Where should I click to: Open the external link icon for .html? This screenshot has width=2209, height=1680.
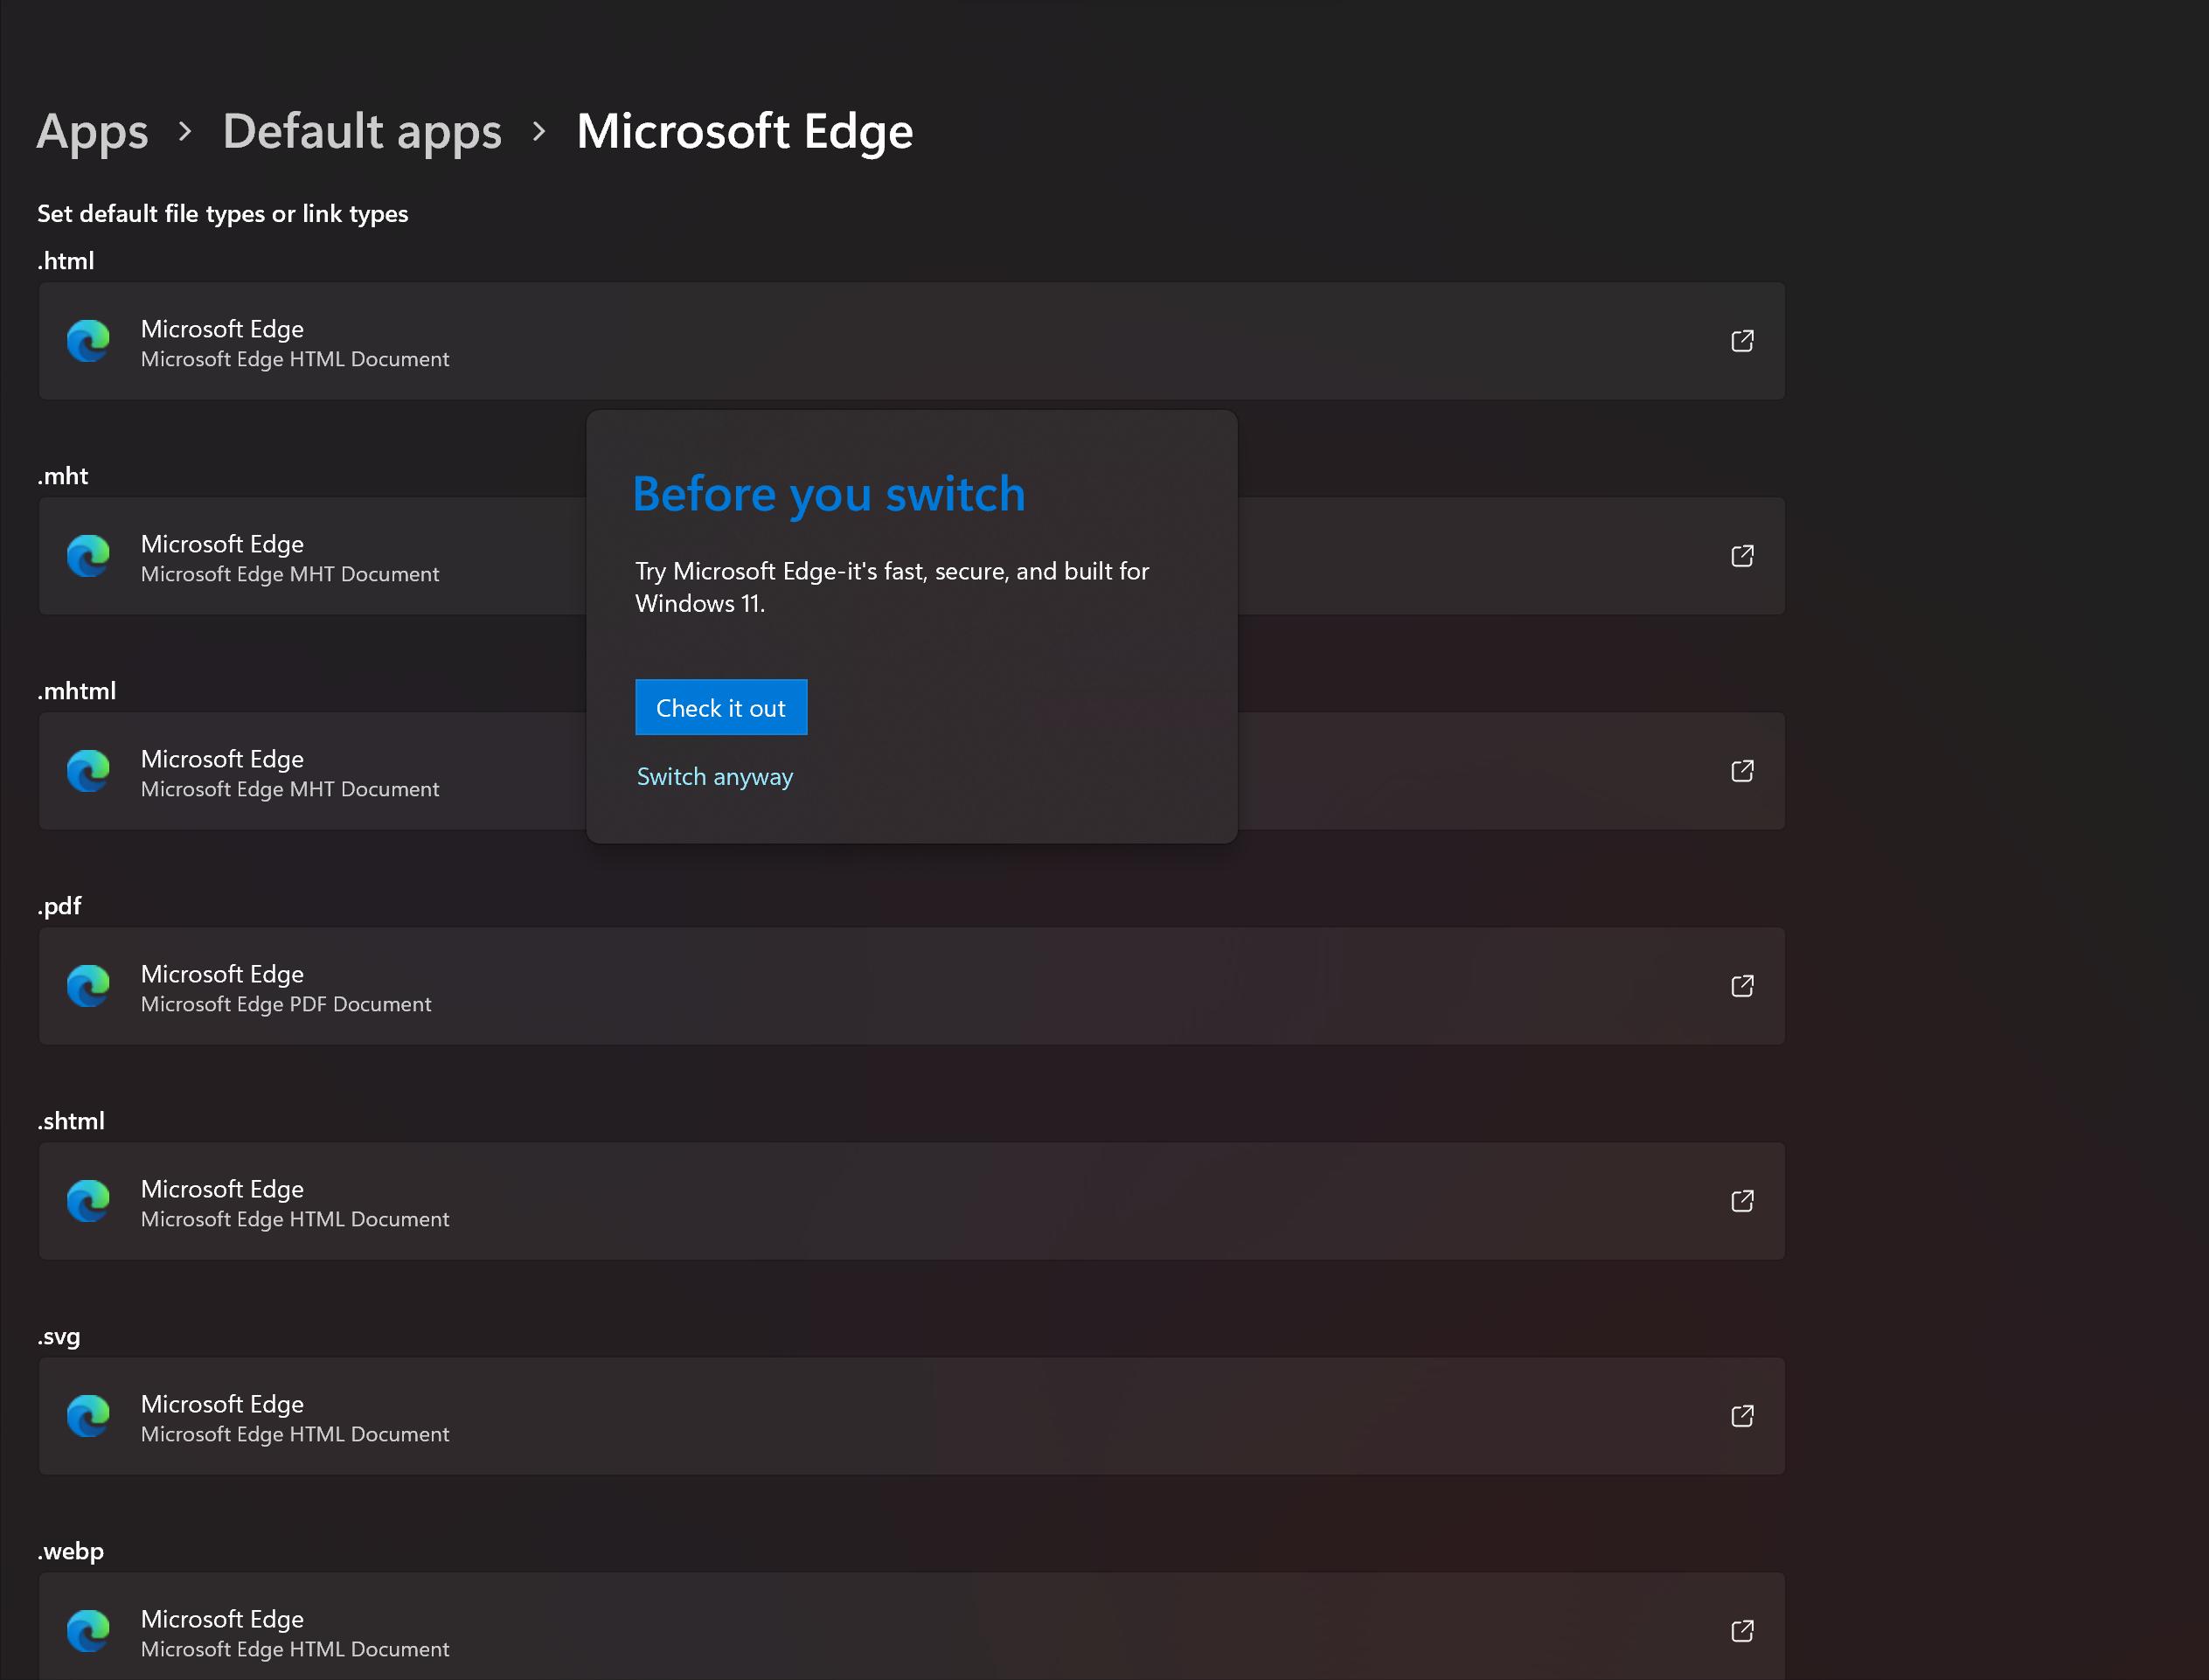(1741, 341)
